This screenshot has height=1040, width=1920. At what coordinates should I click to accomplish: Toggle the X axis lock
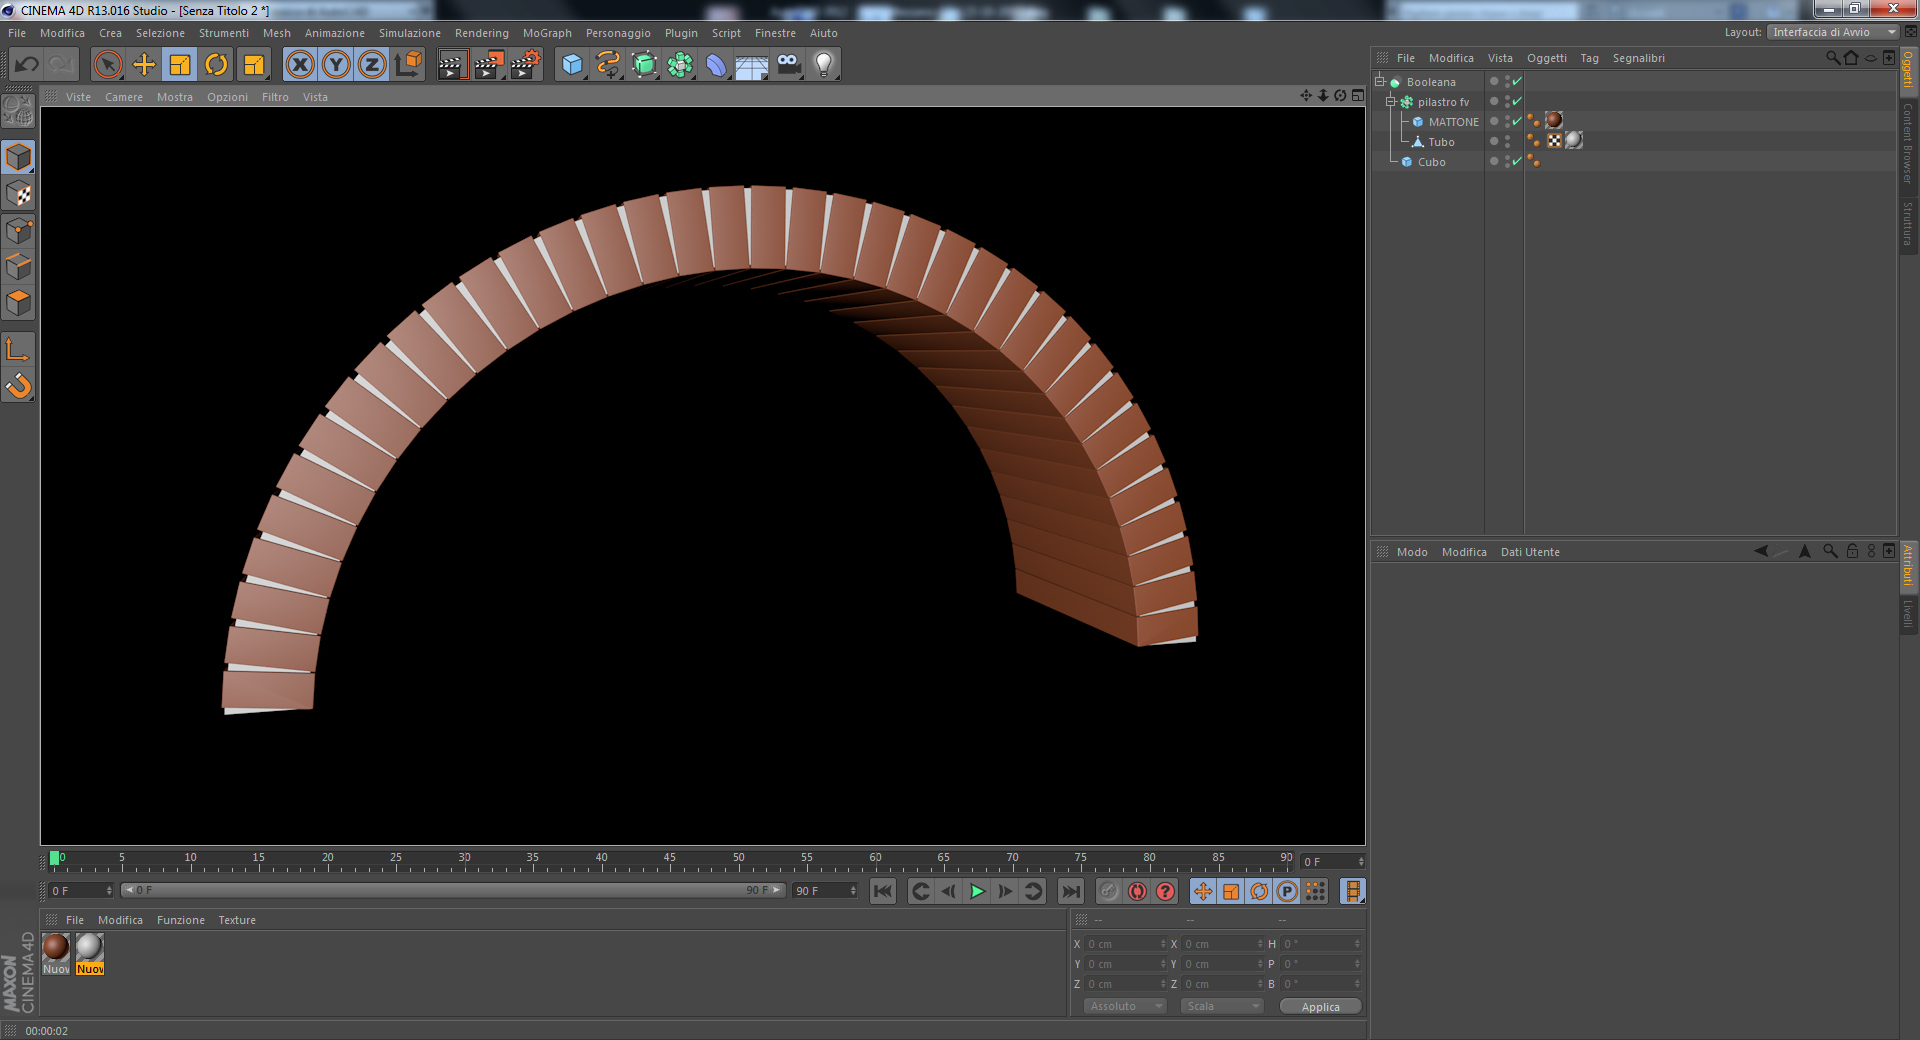click(x=300, y=65)
